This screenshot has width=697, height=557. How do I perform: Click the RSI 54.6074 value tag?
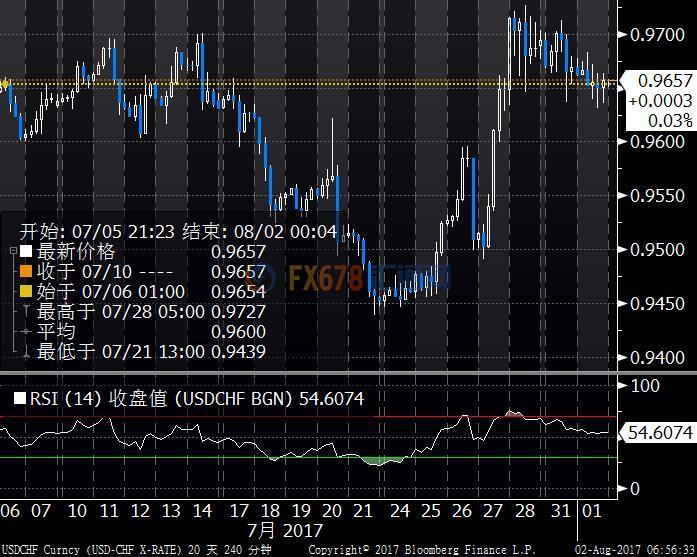pos(658,432)
